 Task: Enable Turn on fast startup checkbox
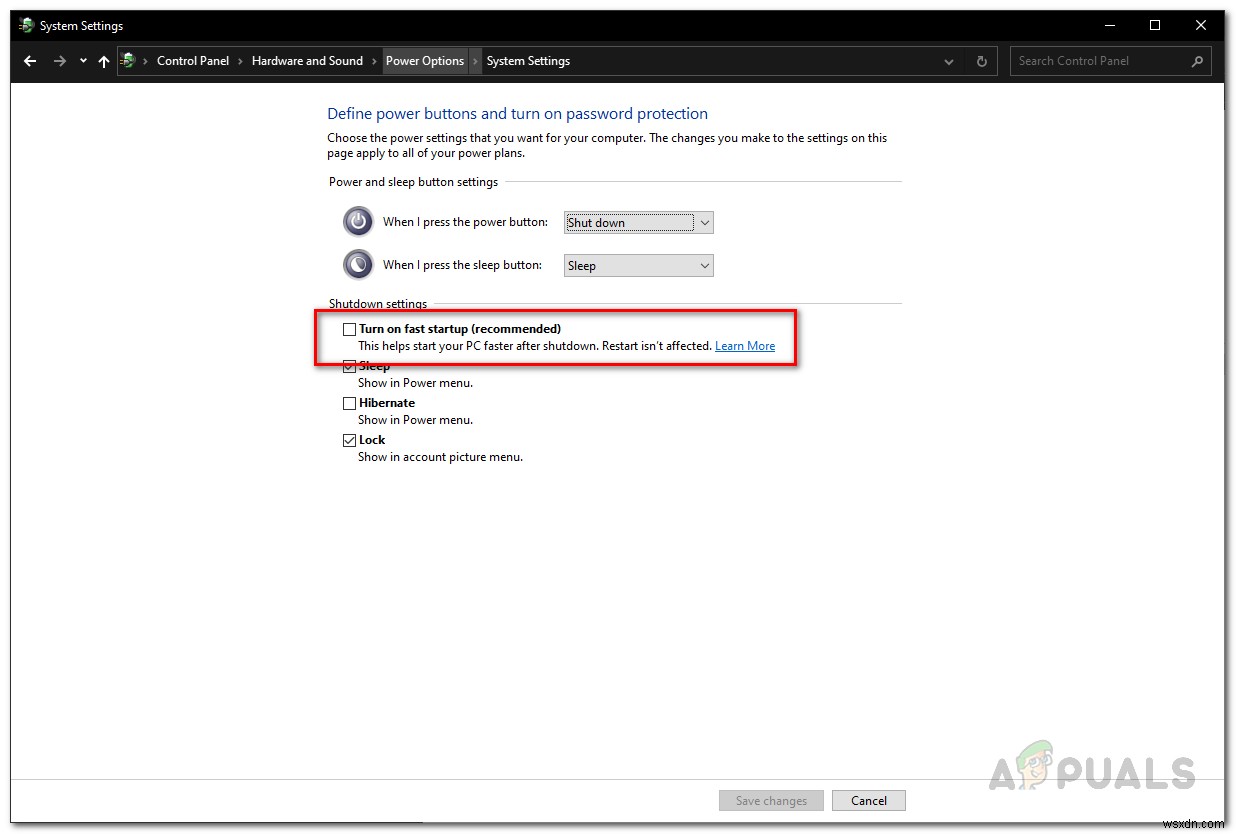pyautogui.click(x=349, y=328)
